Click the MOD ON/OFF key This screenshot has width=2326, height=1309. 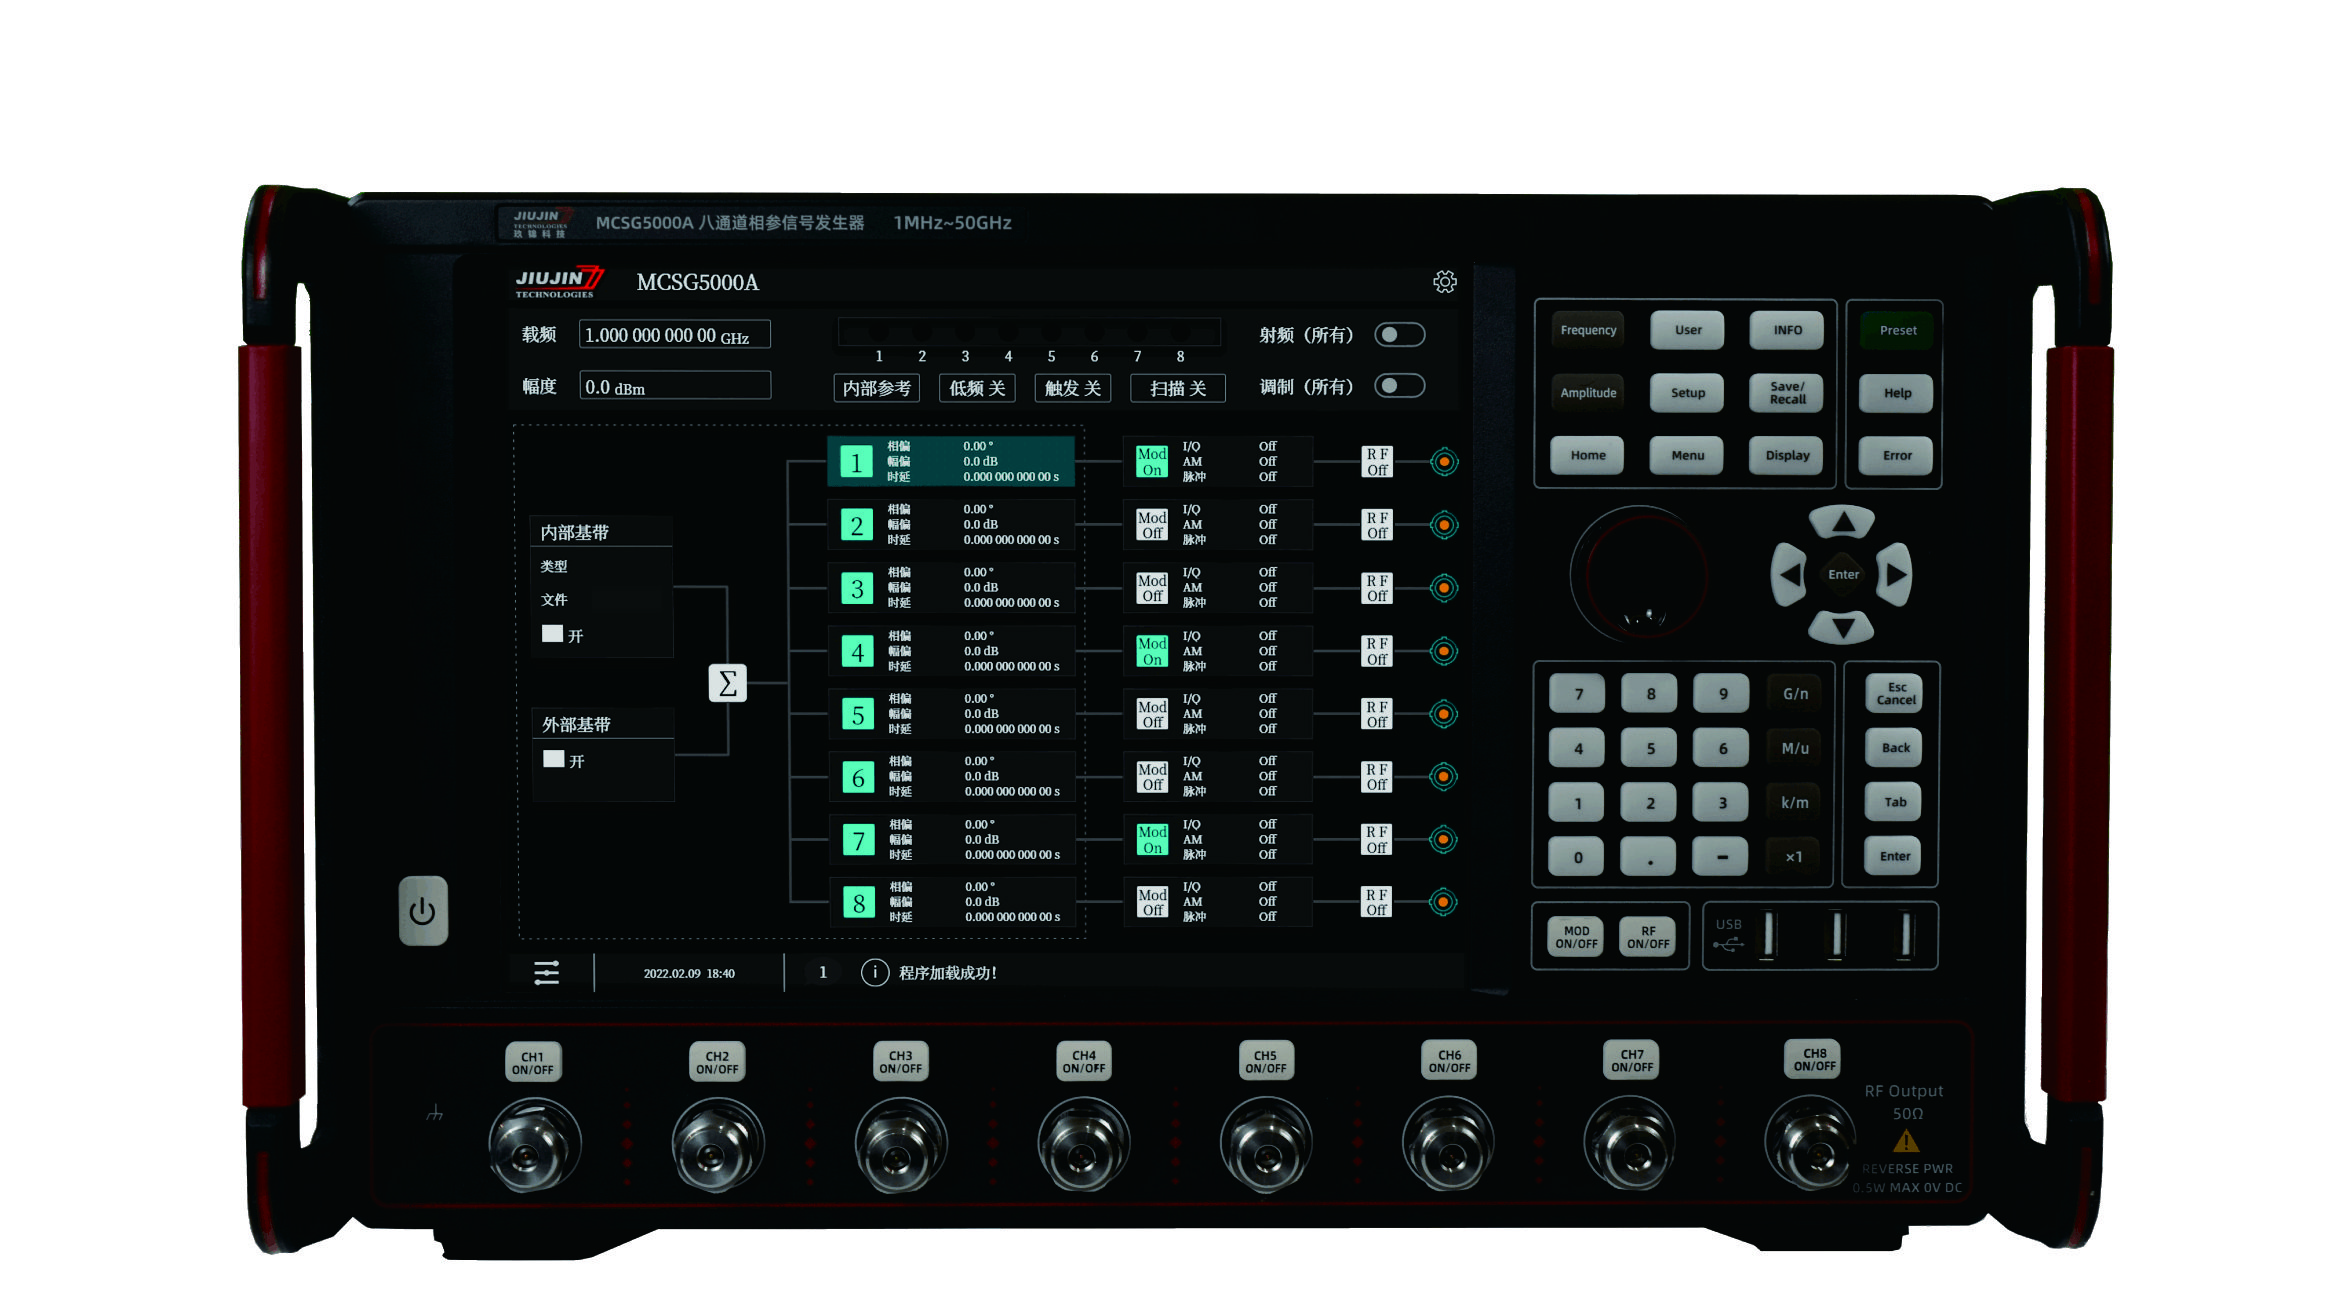pyautogui.click(x=1576, y=937)
